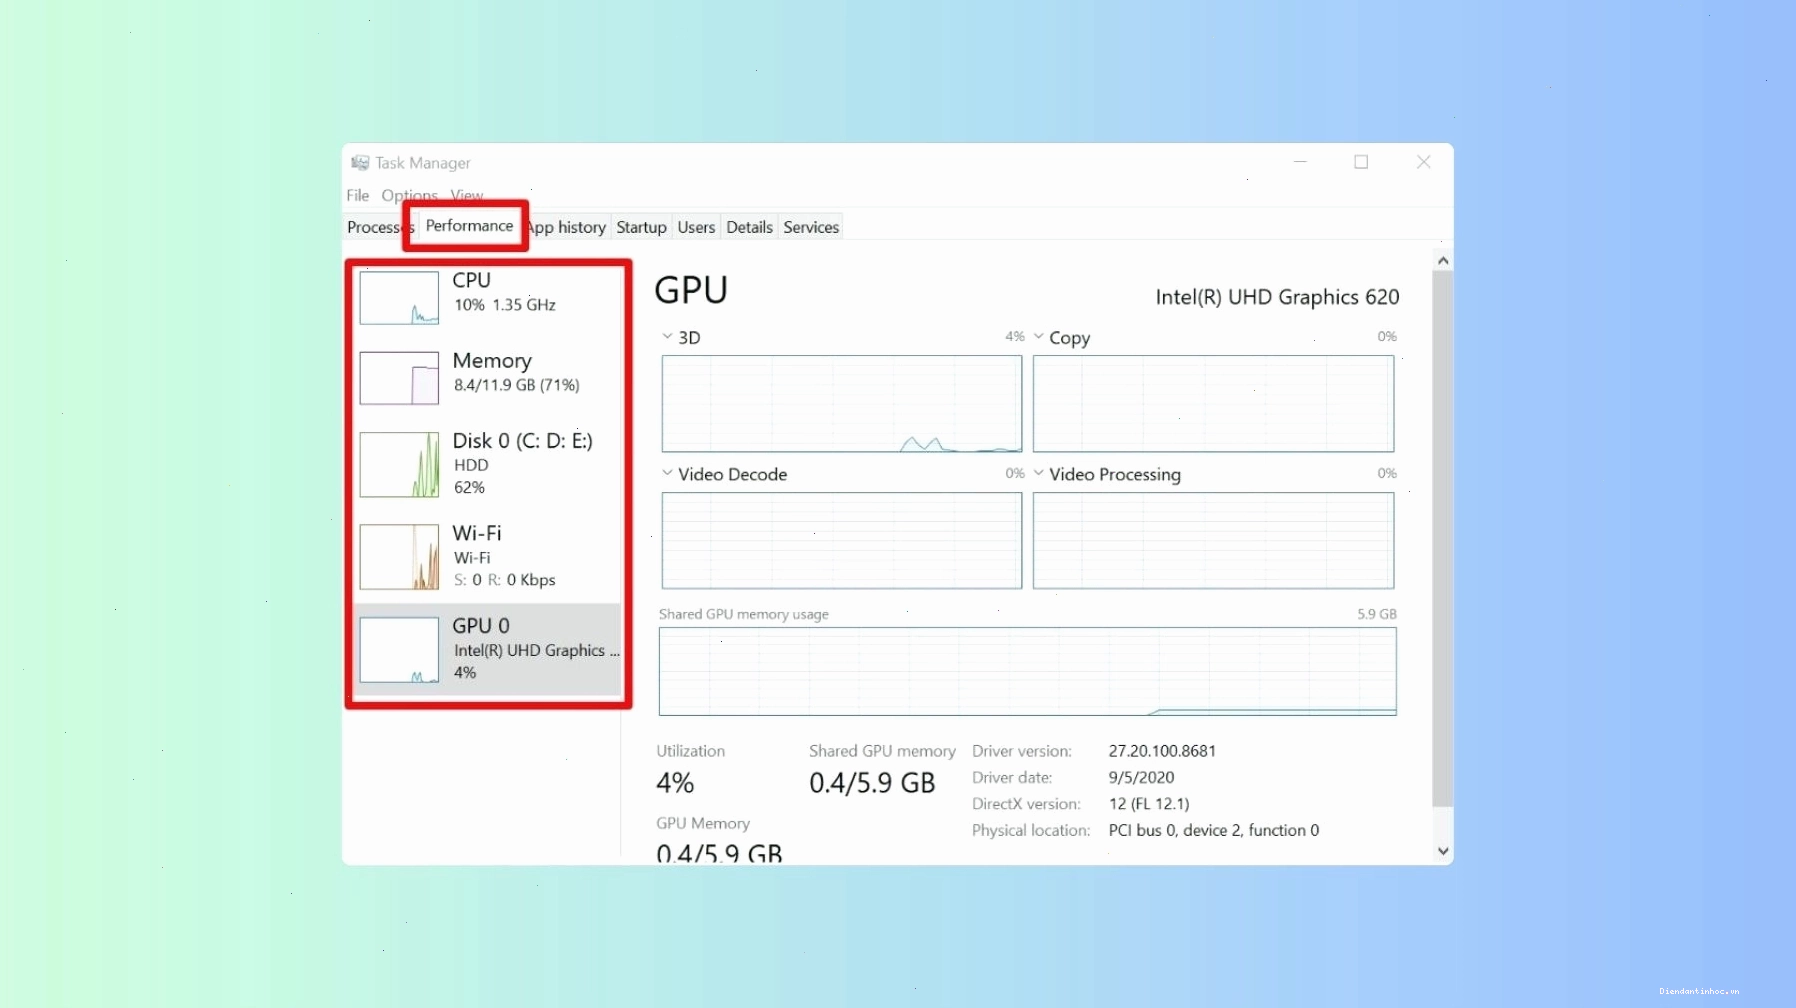Click the Video Decode graph
The image size is (1796, 1008).
[842, 540]
